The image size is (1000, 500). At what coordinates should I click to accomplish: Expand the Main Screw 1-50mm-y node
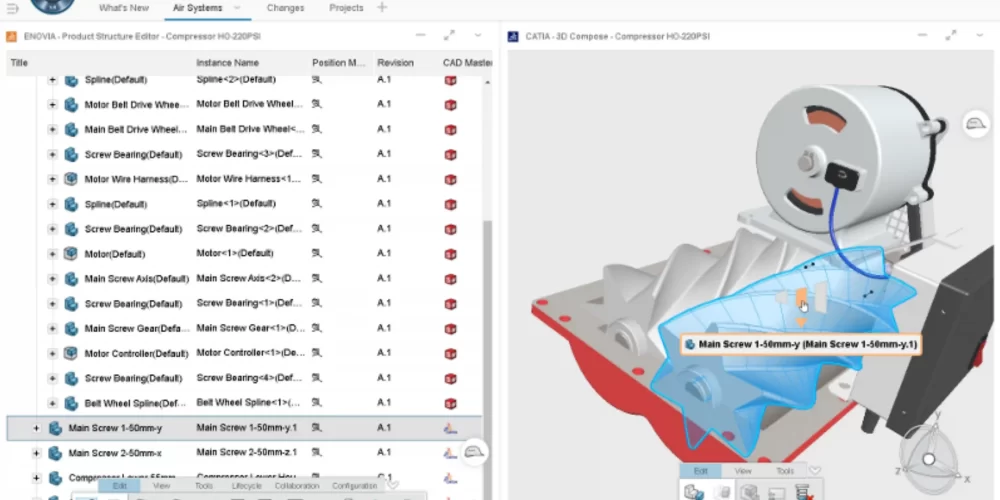point(36,428)
